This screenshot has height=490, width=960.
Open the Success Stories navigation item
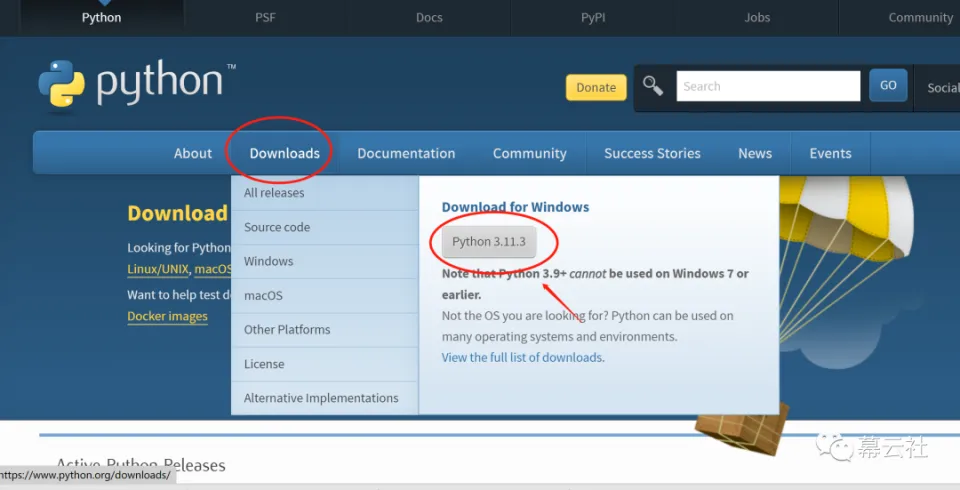[652, 153]
